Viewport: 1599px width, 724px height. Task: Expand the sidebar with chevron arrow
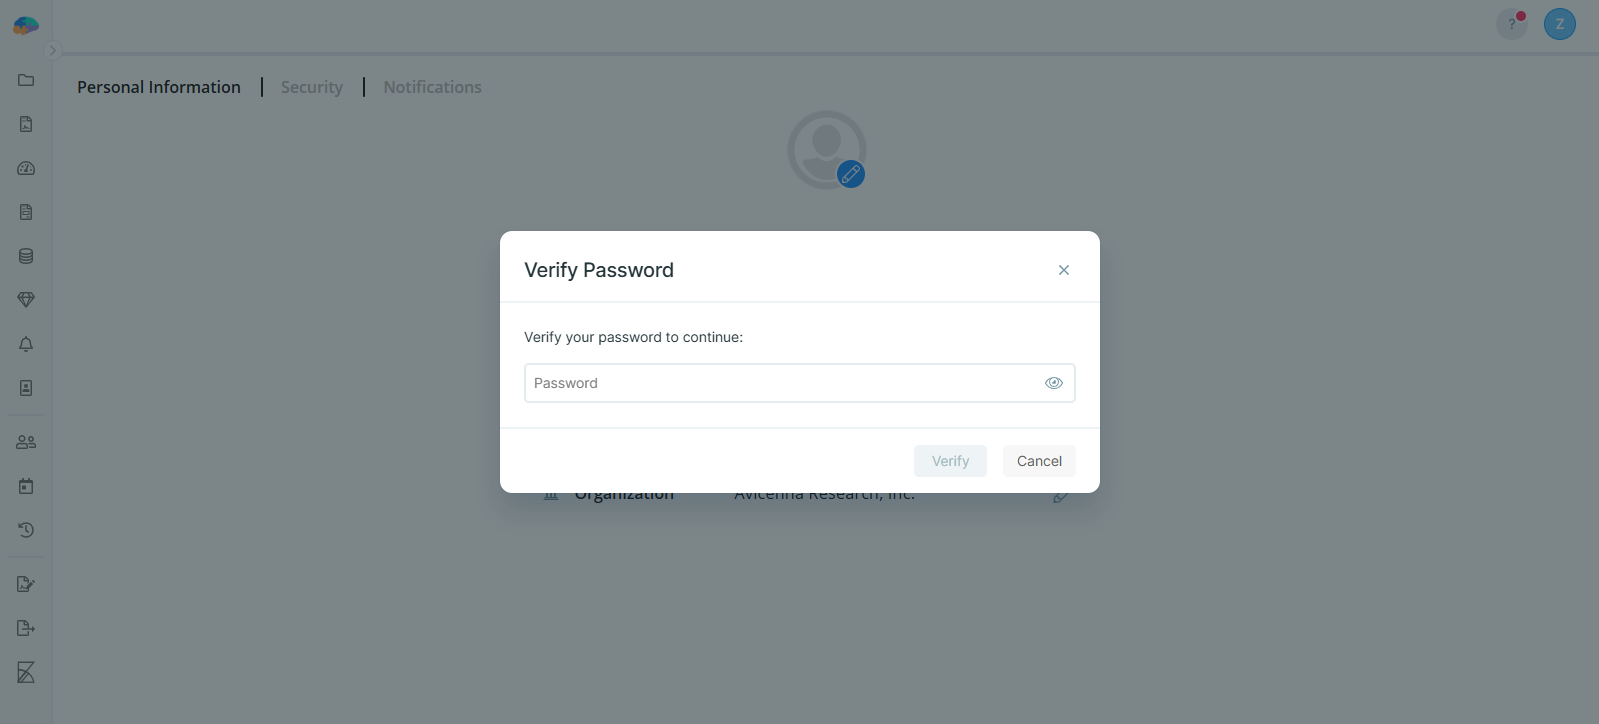click(x=53, y=51)
